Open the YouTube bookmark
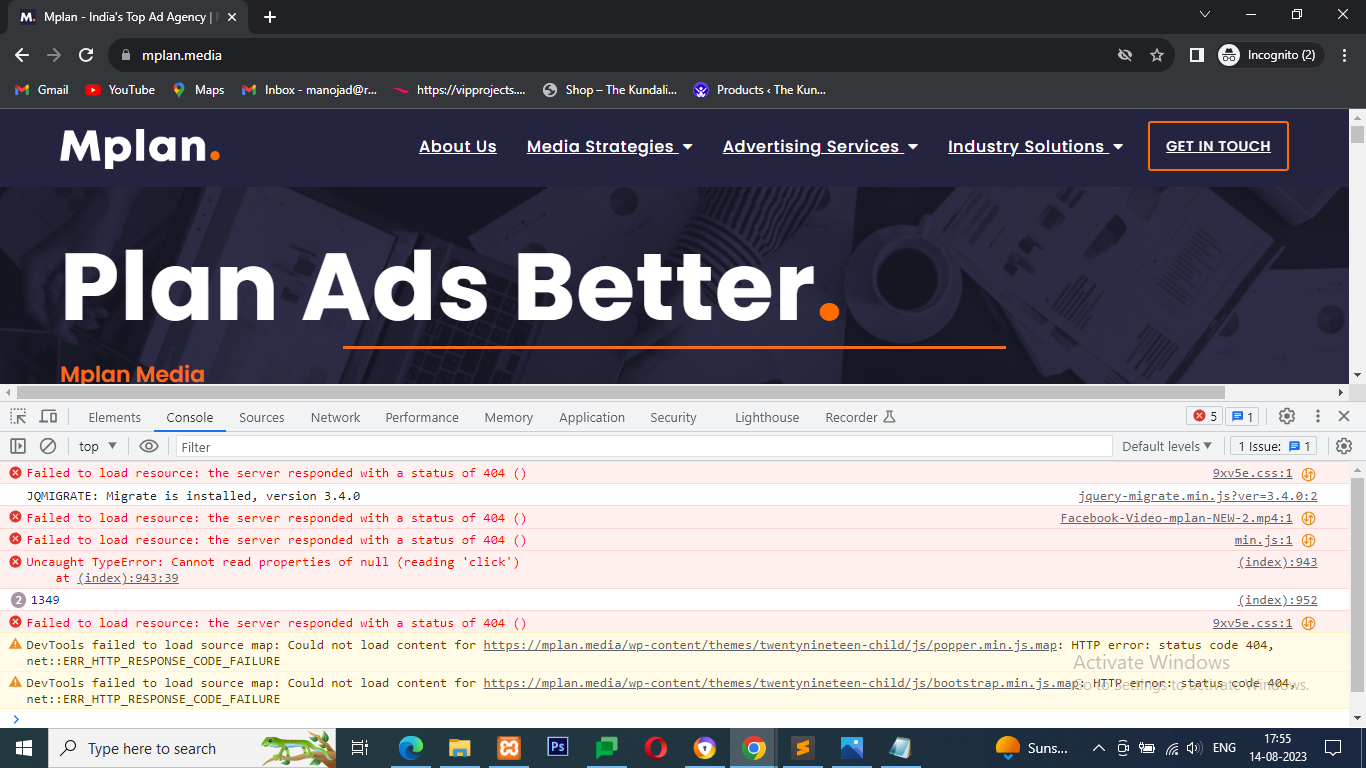This screenshot has height=768, width=1366. [120, 90]
